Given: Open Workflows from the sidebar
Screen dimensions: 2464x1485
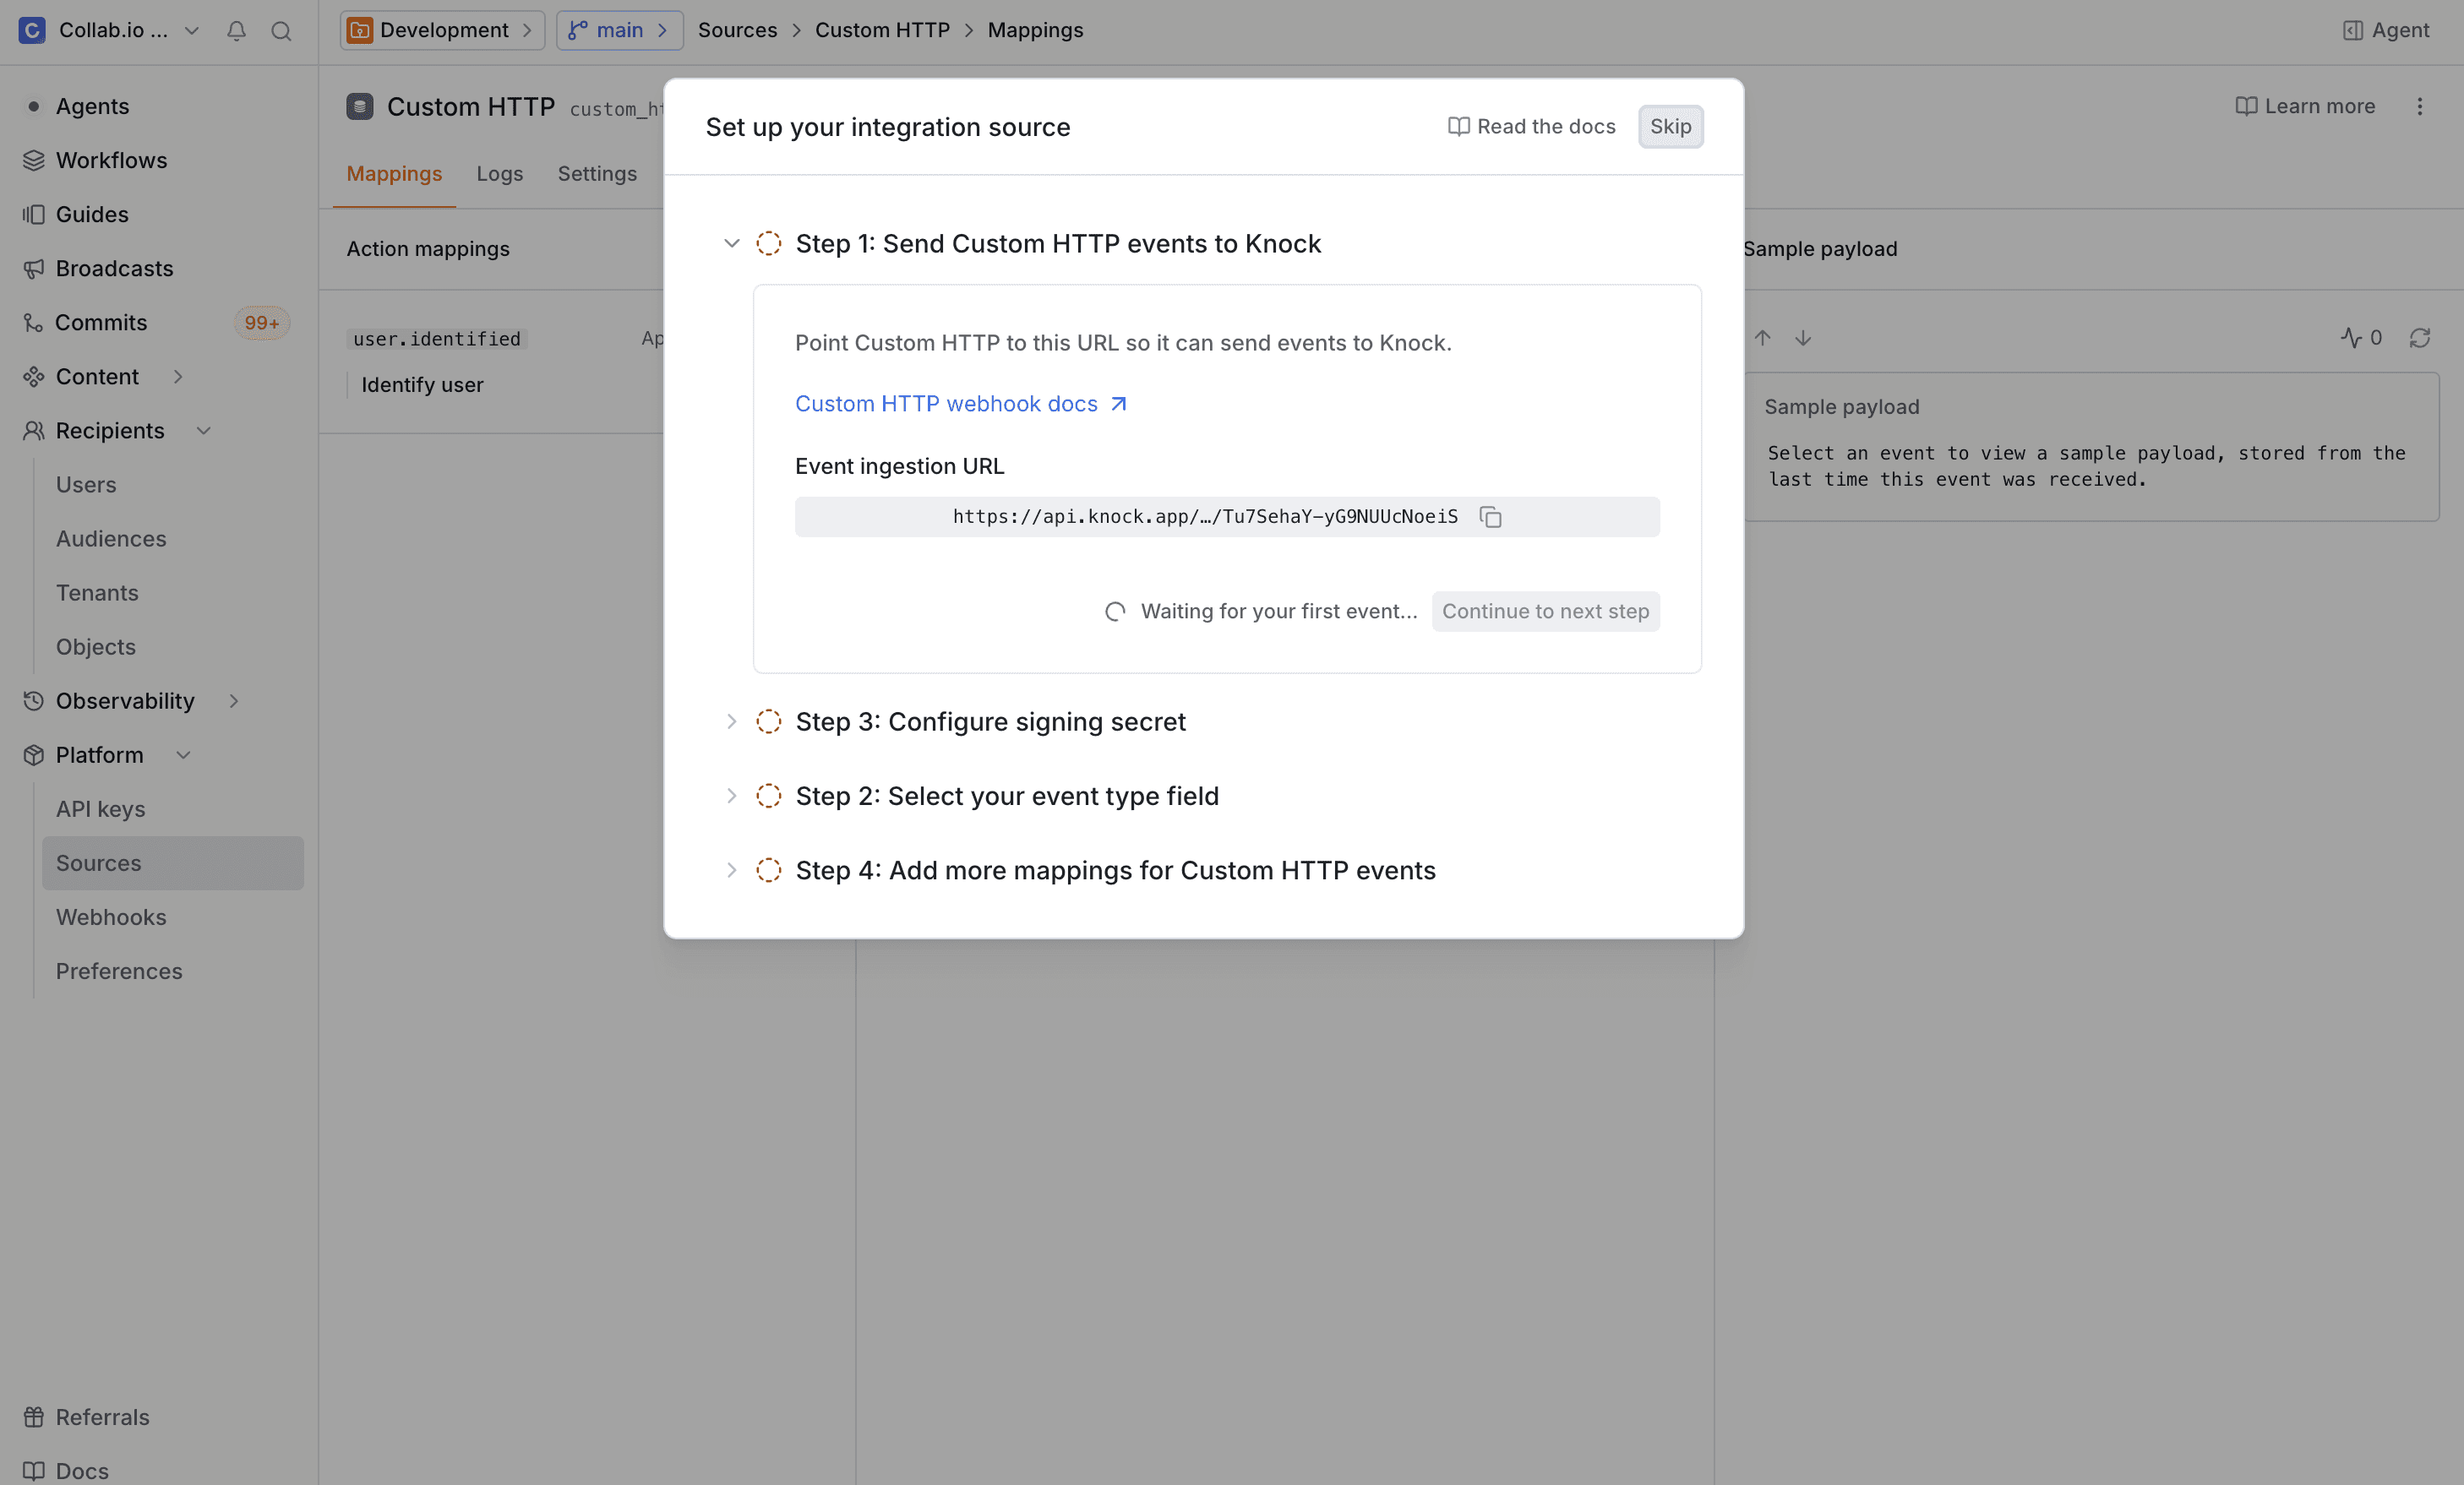Looking at the screenshot, I should (x=111, y=160).
